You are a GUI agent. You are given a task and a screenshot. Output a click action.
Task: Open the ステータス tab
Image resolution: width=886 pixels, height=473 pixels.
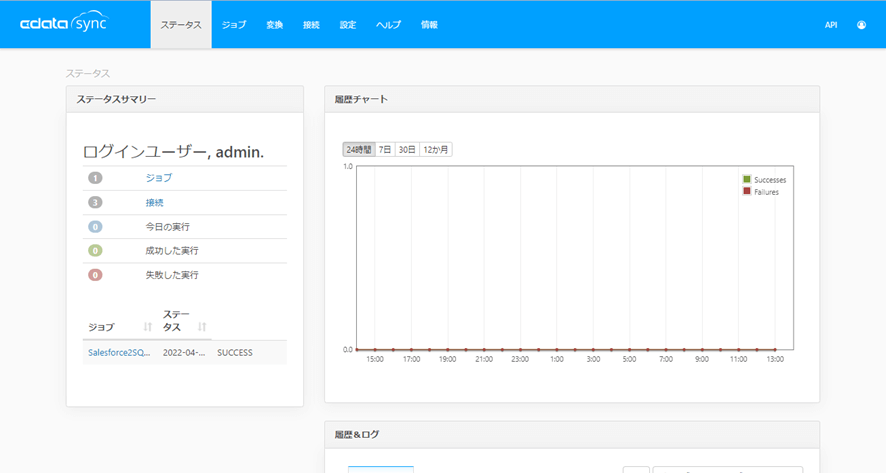click(x=181, y=25)
